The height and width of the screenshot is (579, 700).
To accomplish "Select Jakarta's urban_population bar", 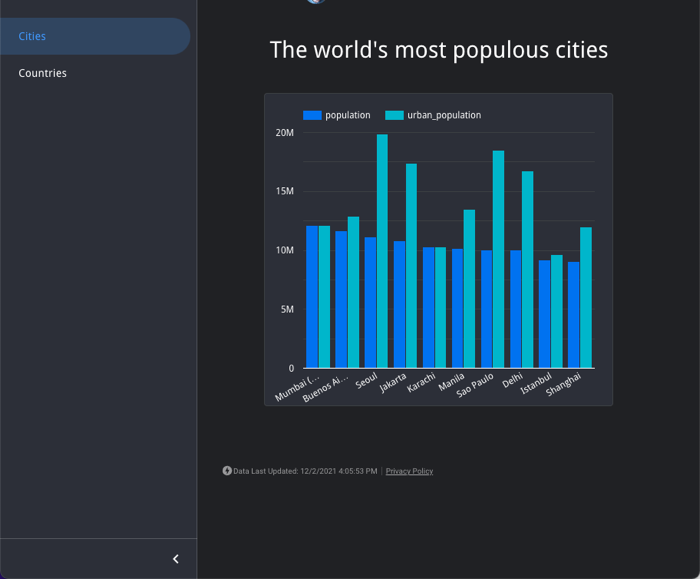I will 411,265.
